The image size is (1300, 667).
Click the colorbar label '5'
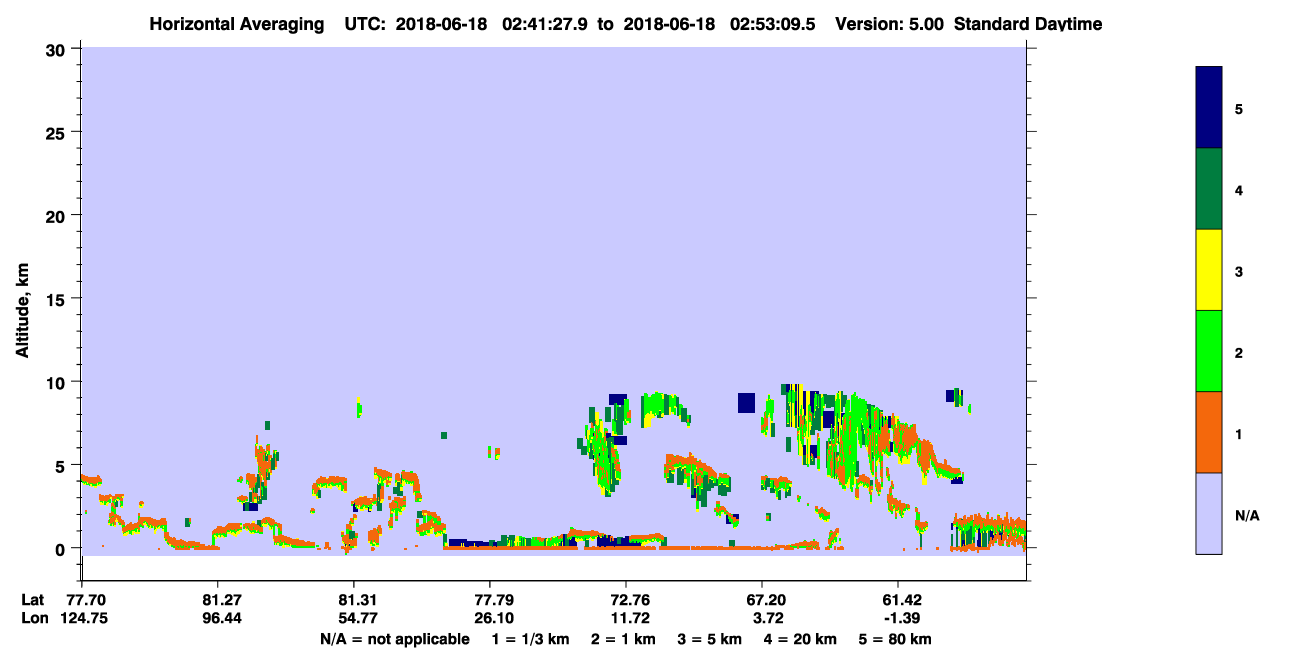click(x=1239, y=108)
